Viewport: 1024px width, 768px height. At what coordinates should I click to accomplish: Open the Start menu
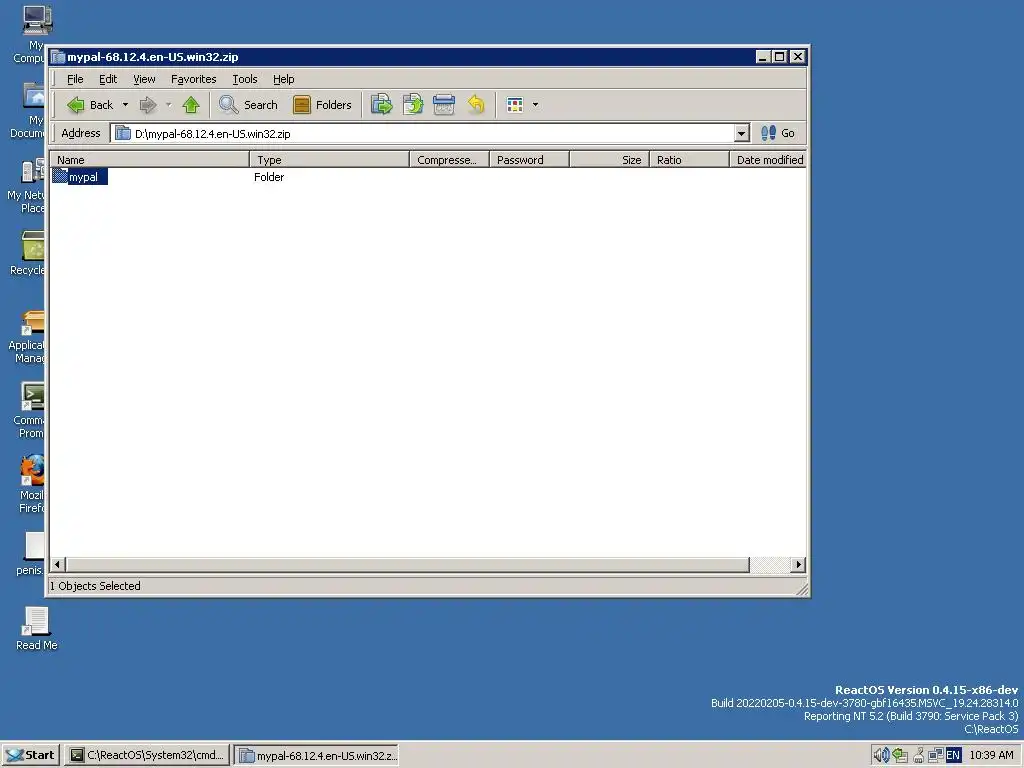(30, 756)
